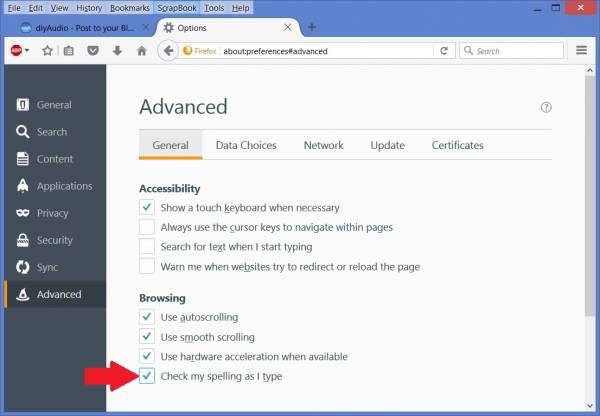This screenshot has height=416, width=600.
Task: Show bookmarks list icon in toolbar
Action: (69, 51)
